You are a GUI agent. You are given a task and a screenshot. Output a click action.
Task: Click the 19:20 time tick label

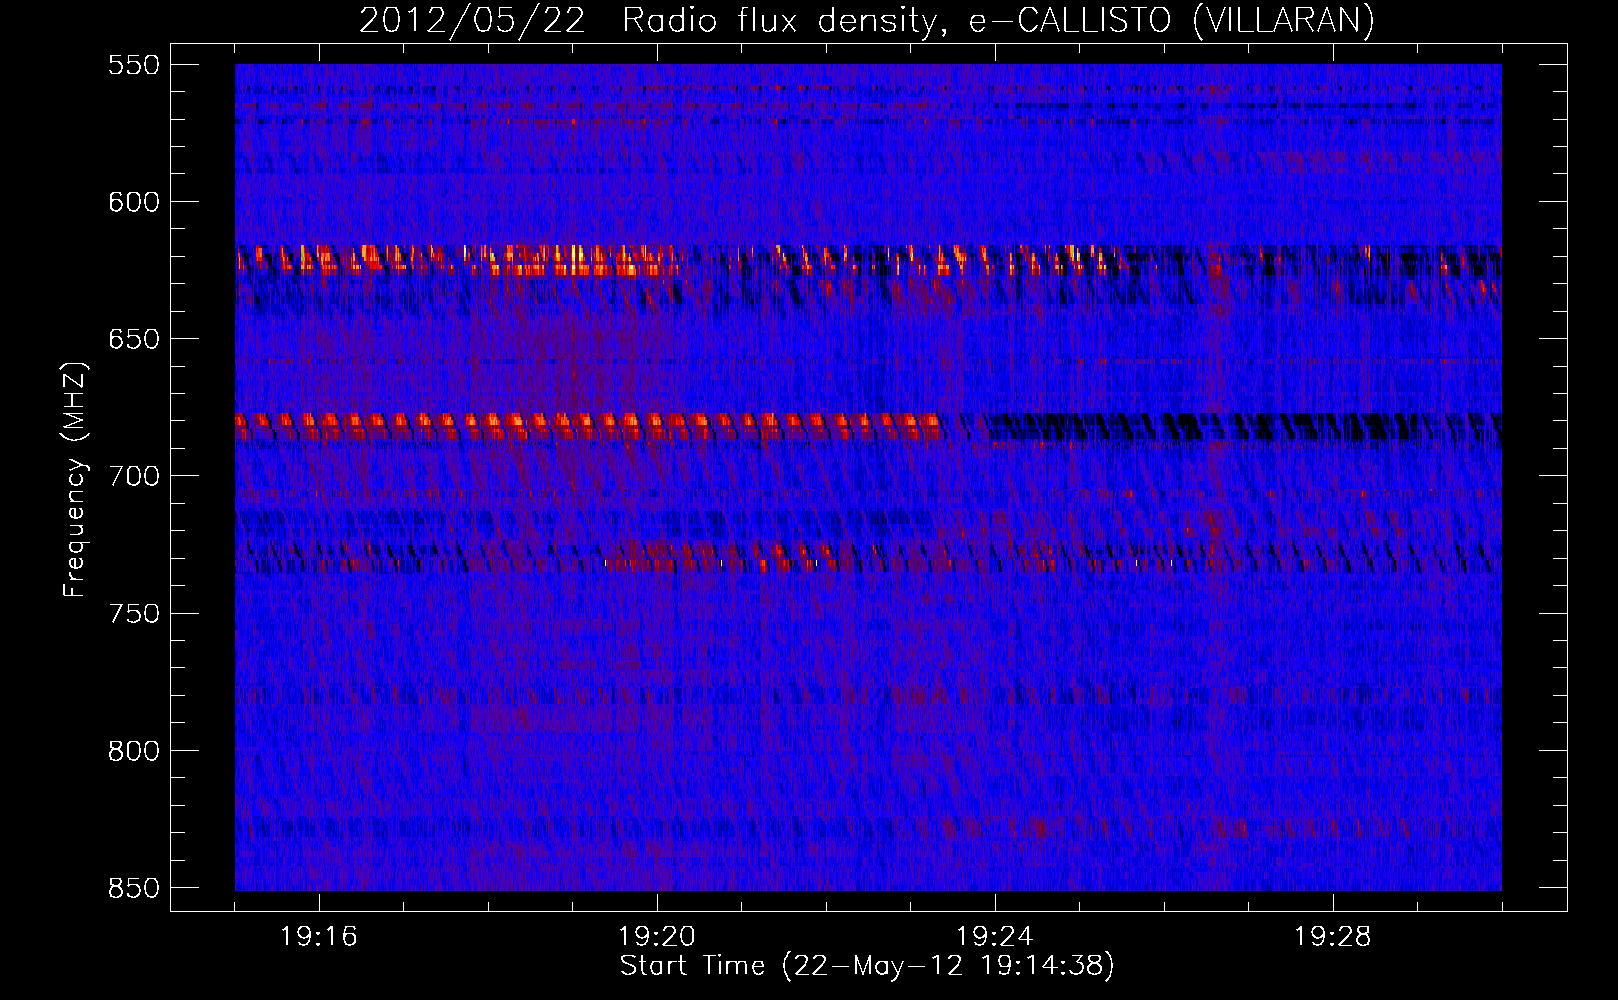pos(657,937)
